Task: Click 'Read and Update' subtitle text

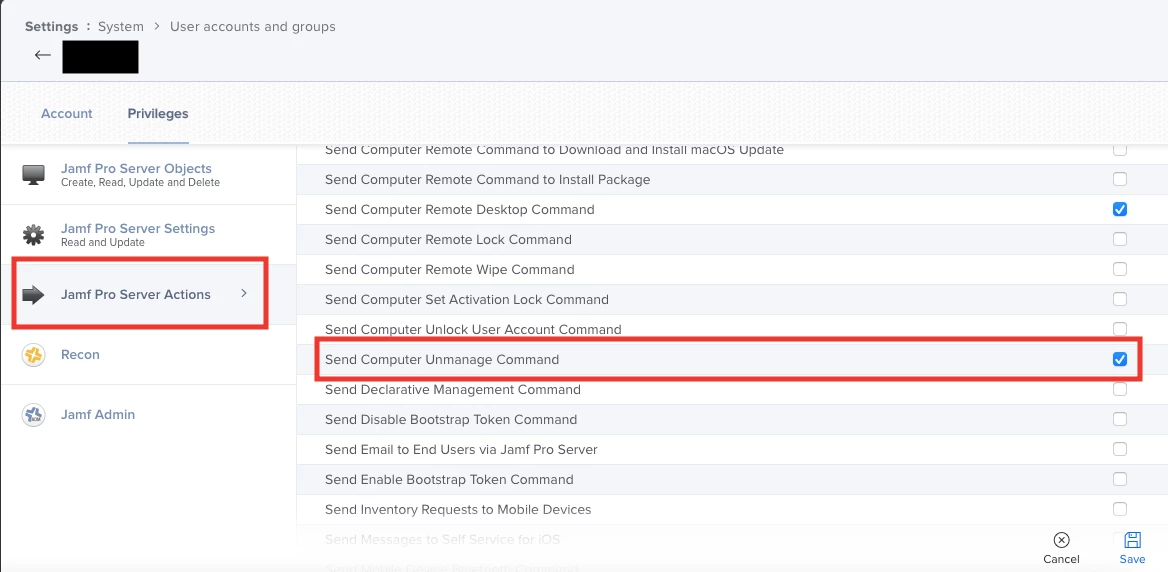Action: coord(103,243)
